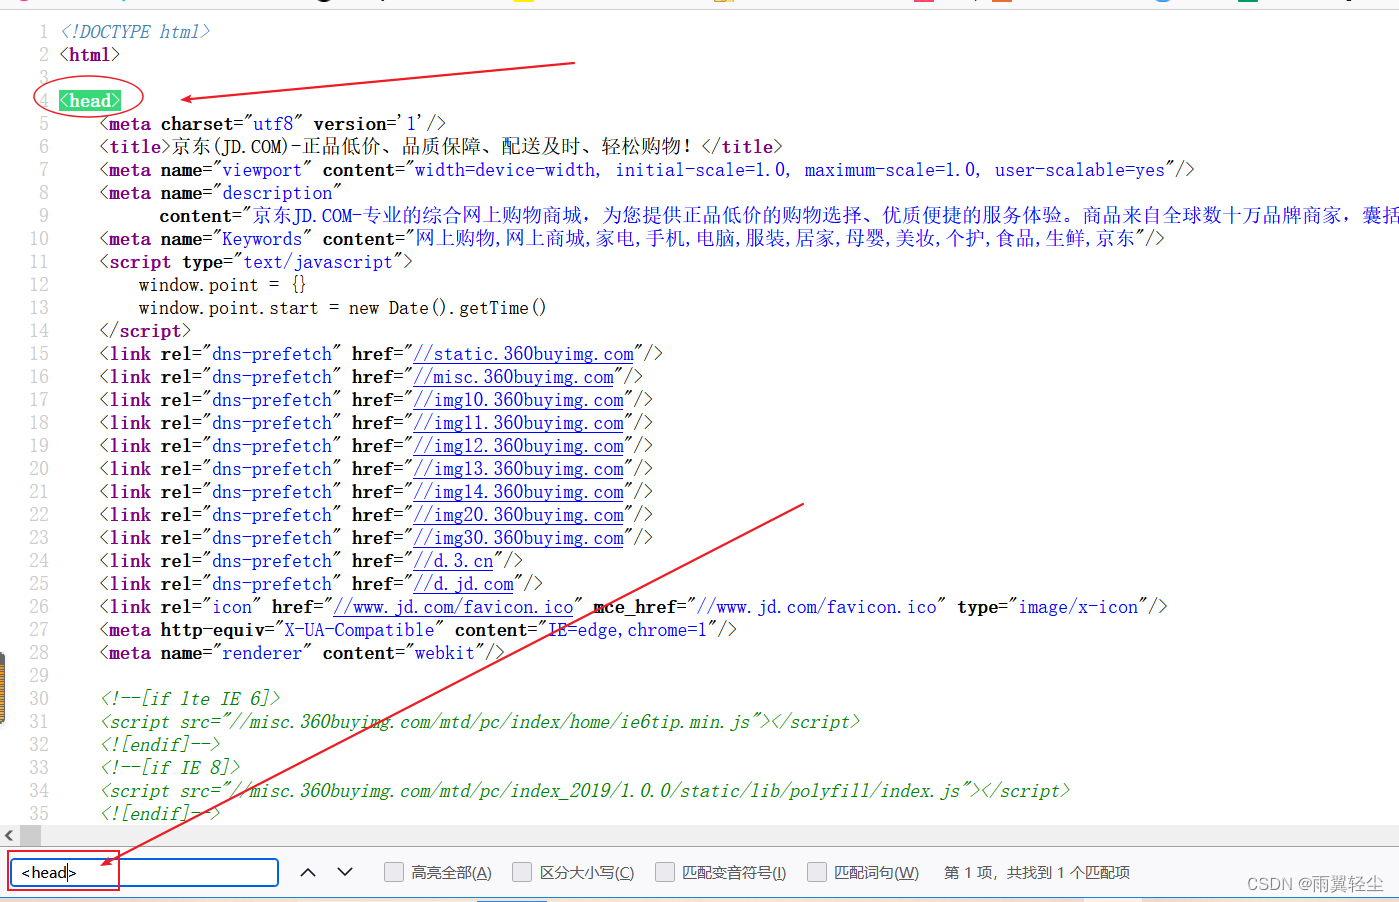Open the www.jd.com/favicon.ico link
Viewport: 1399px width, 902px height.
pyautogui.click(x=452, y=606)
